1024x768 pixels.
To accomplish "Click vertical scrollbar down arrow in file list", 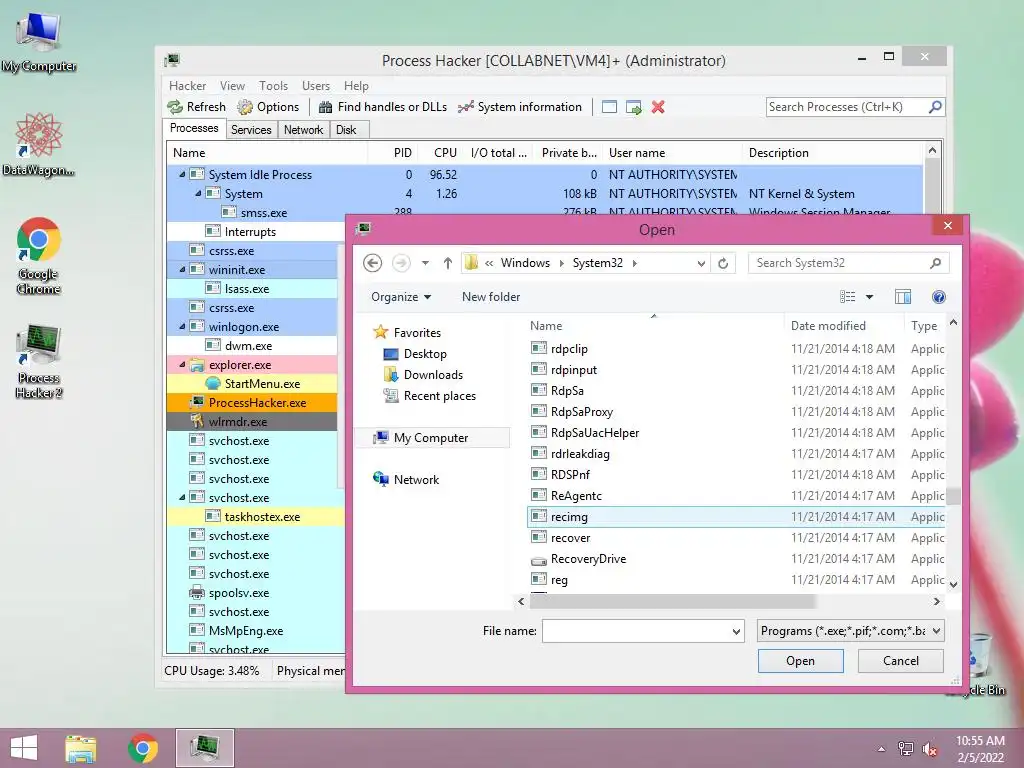I will pos(953,584).
